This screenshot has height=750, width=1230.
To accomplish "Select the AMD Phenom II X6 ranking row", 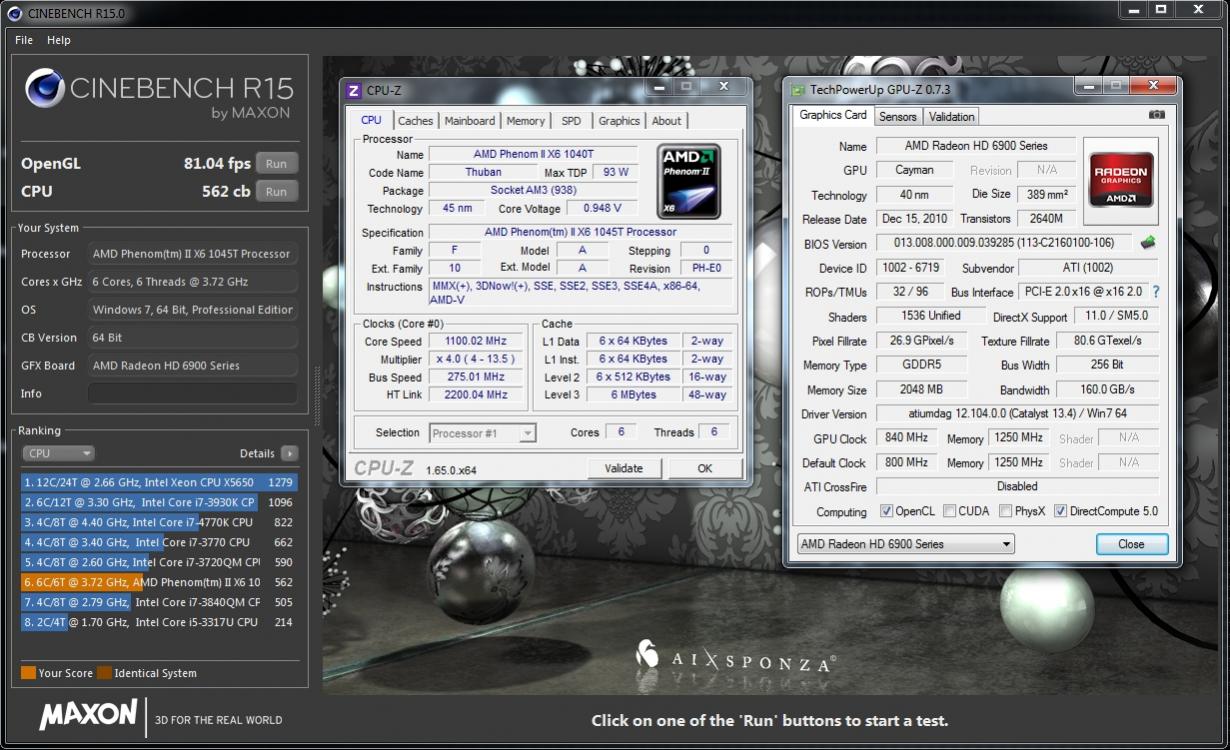I will pos(159,582).
